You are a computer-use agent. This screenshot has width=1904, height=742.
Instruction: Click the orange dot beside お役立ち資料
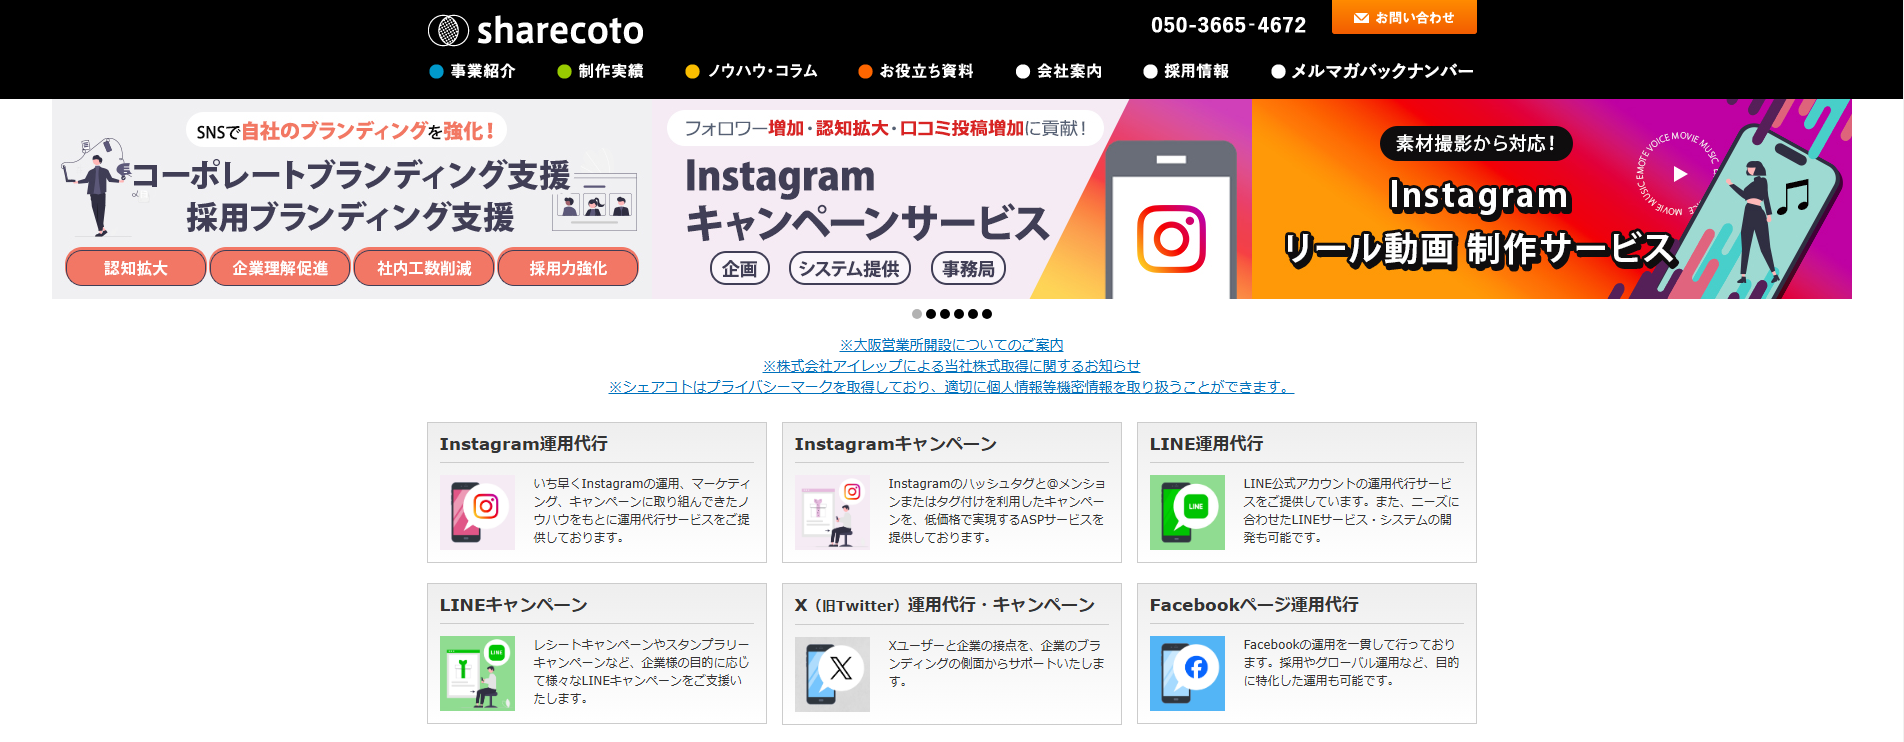(x=865, y=71)
